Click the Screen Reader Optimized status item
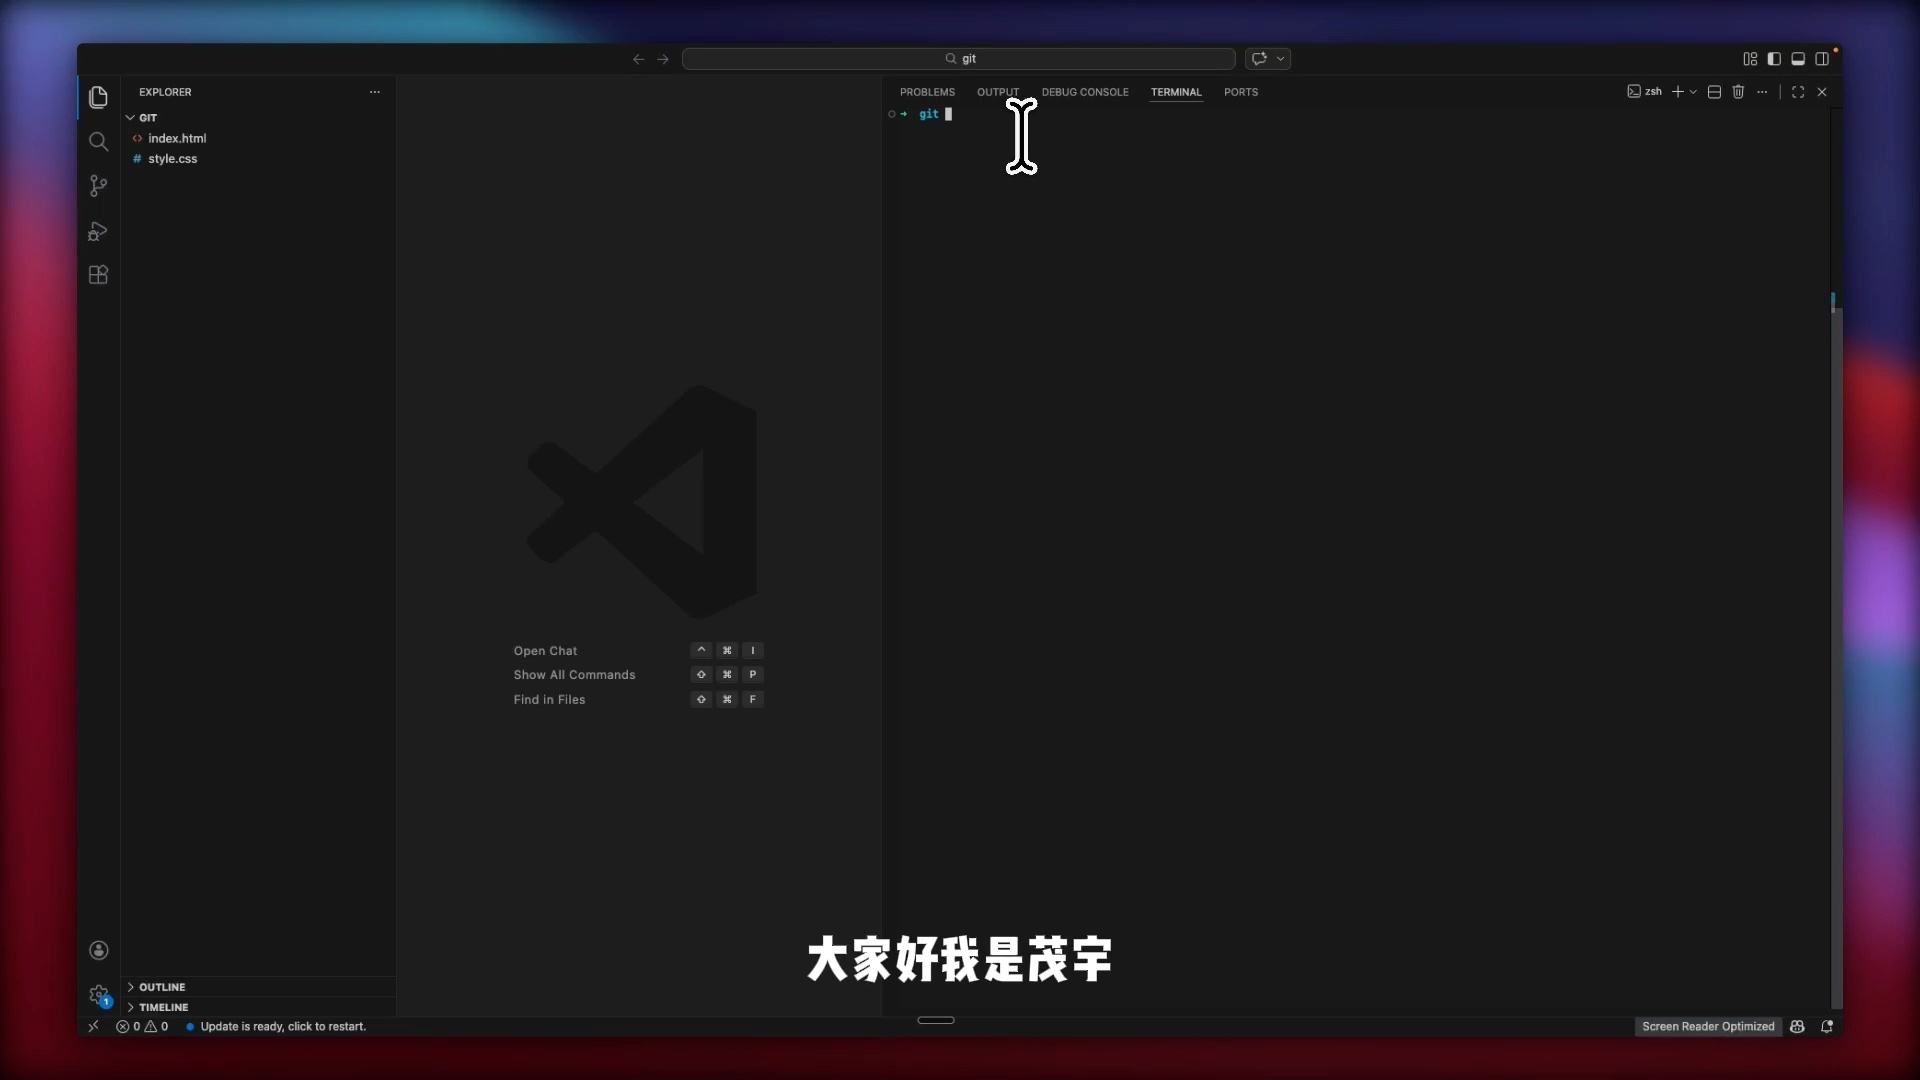 (x=1707, y=1027)
